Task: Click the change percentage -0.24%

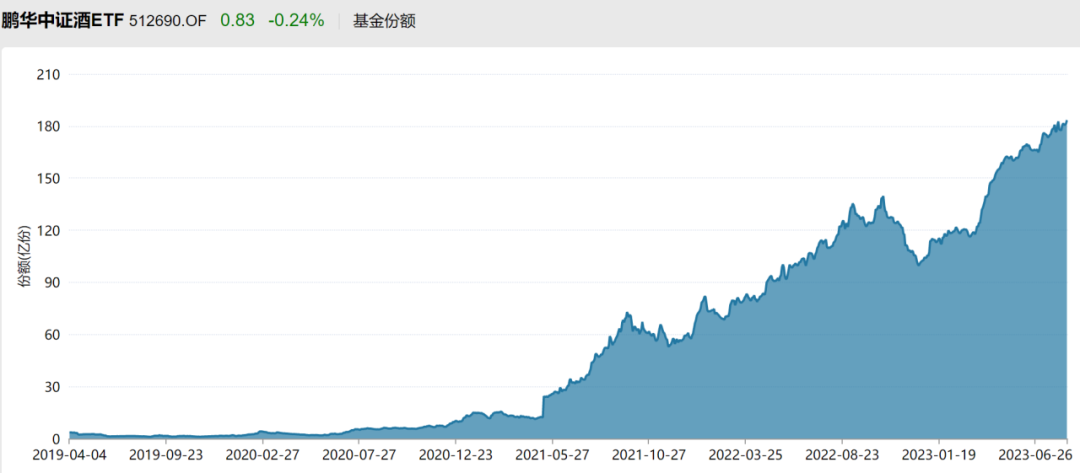Action: pos(295,21)
